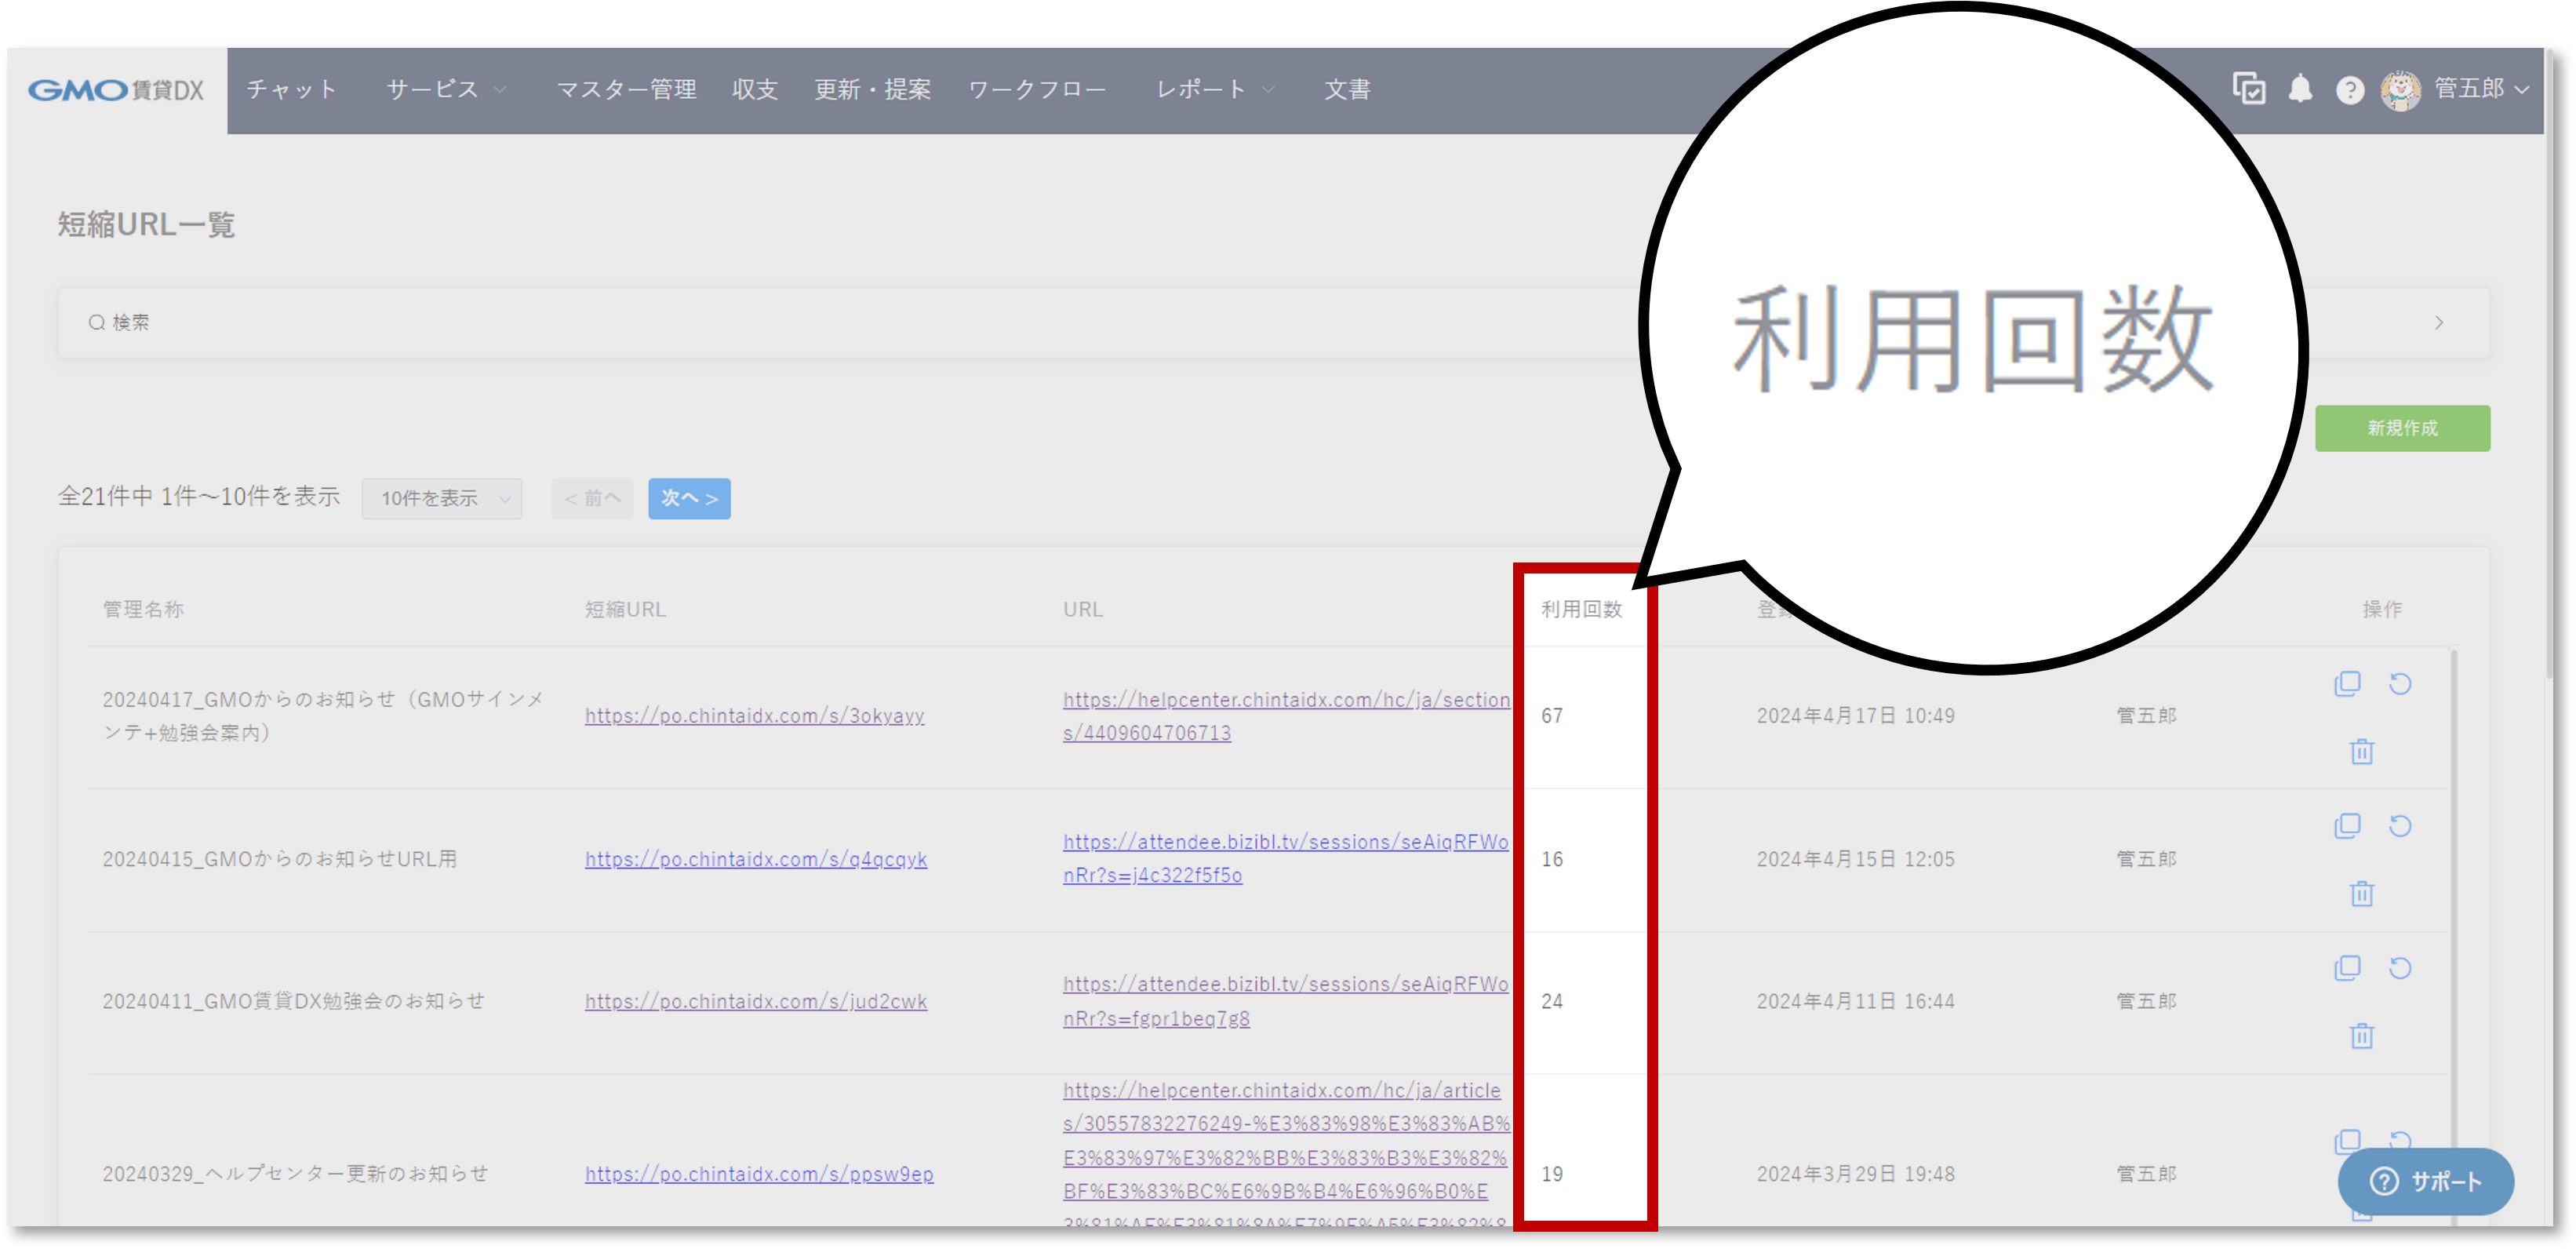Expand the search panel chevron on right
Image resolution: width=2576 pixels, height=1249 pixels.
pos(2438,323)
